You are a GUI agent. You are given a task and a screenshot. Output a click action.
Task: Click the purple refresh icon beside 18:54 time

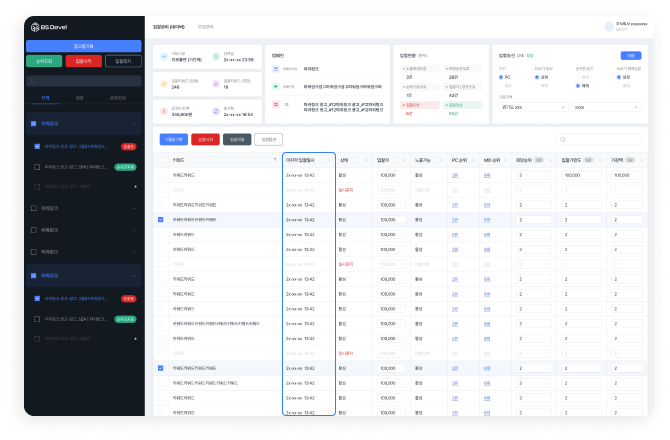216,111
